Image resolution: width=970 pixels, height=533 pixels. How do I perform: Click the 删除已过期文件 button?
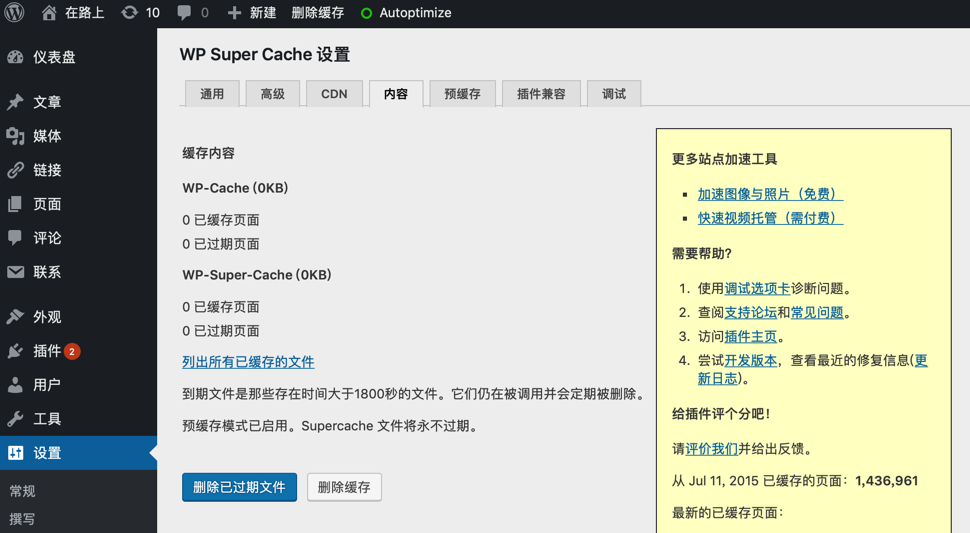coord(239,487)
